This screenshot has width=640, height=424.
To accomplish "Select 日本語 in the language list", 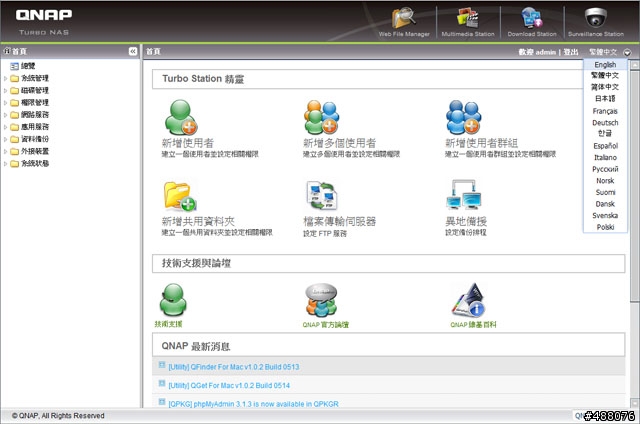I will click(605, 98).
